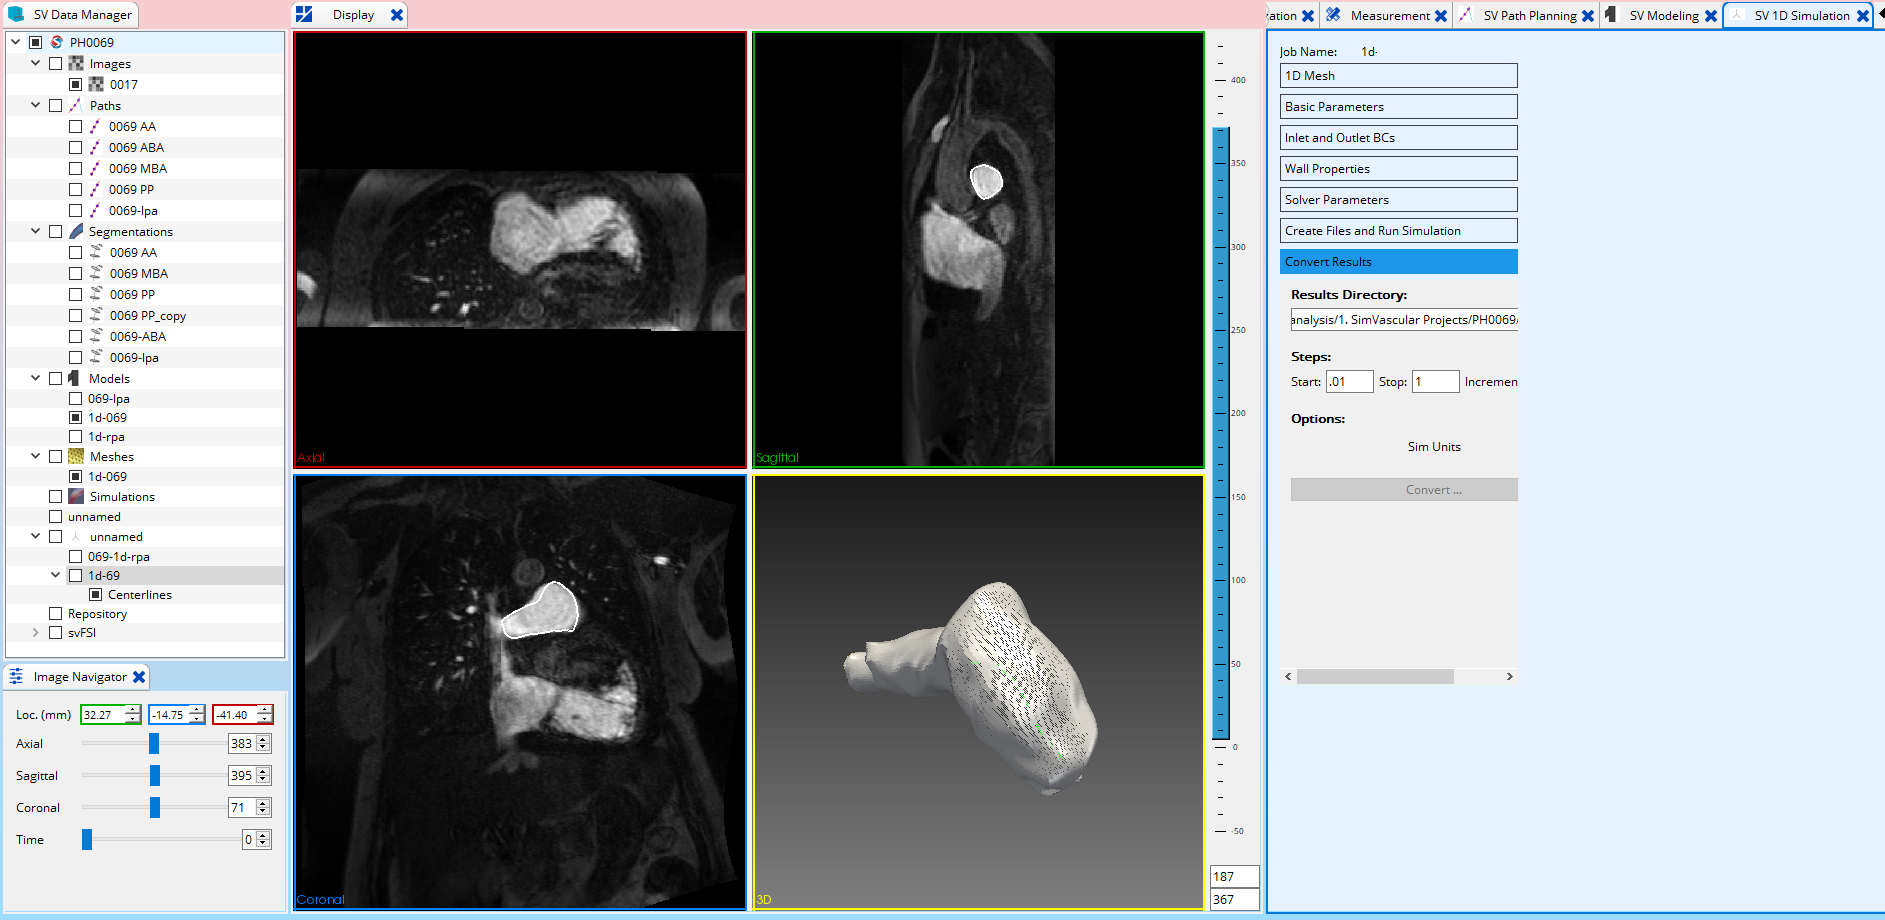Viewport: 1885px width, 920px height.
Task: Toggle checkbox for path 0069-lpa
Action: click(75, 210)
